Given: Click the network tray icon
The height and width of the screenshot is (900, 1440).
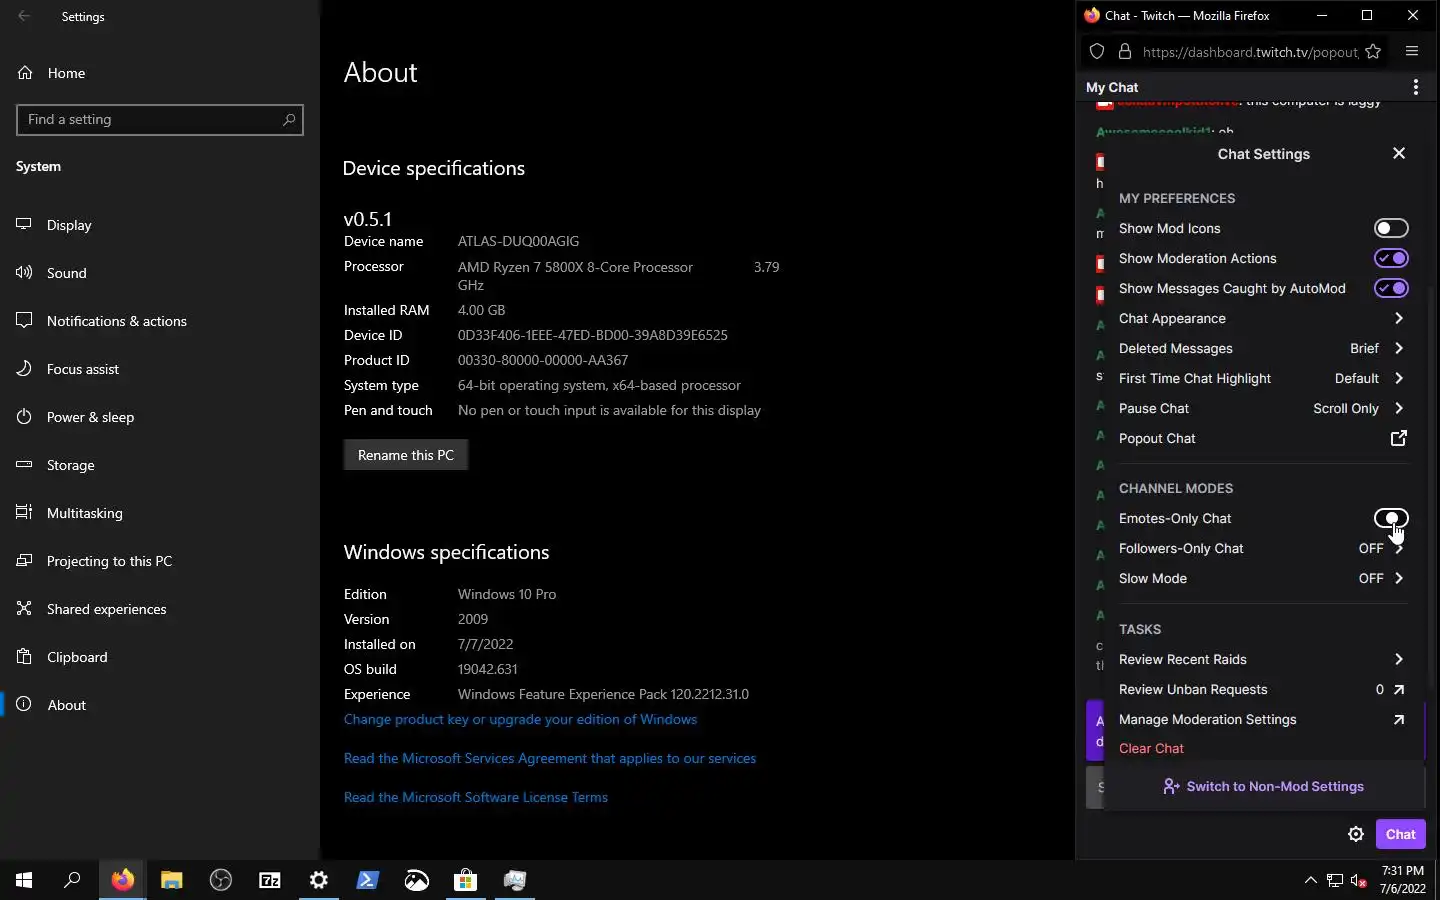Looking at the screenshot, I should (x=1335, y=880).
